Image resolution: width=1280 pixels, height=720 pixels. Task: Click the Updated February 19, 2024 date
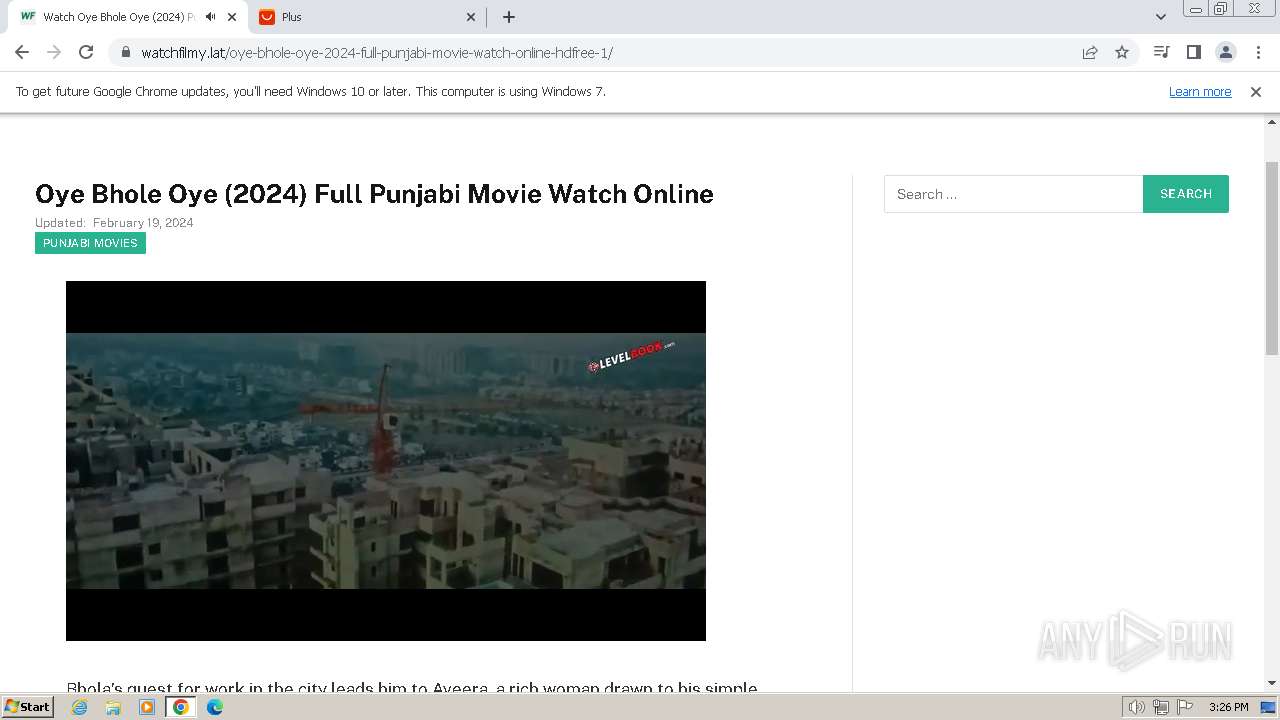coord(114,223)
